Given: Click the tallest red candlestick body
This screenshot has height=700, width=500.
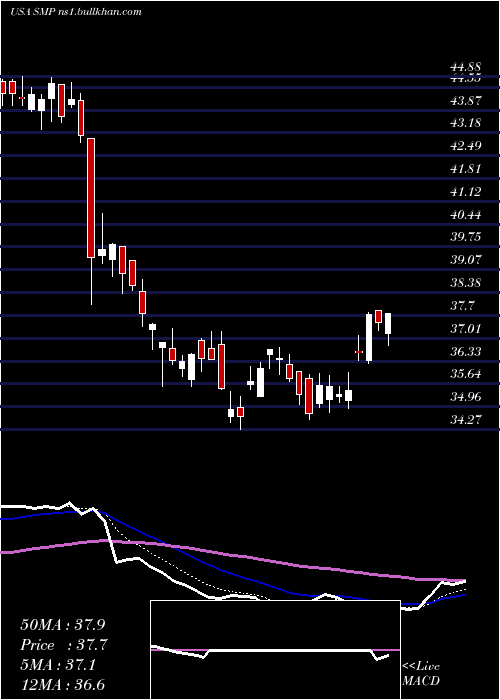Looking at the screenshot, I should tap(91, 198).
